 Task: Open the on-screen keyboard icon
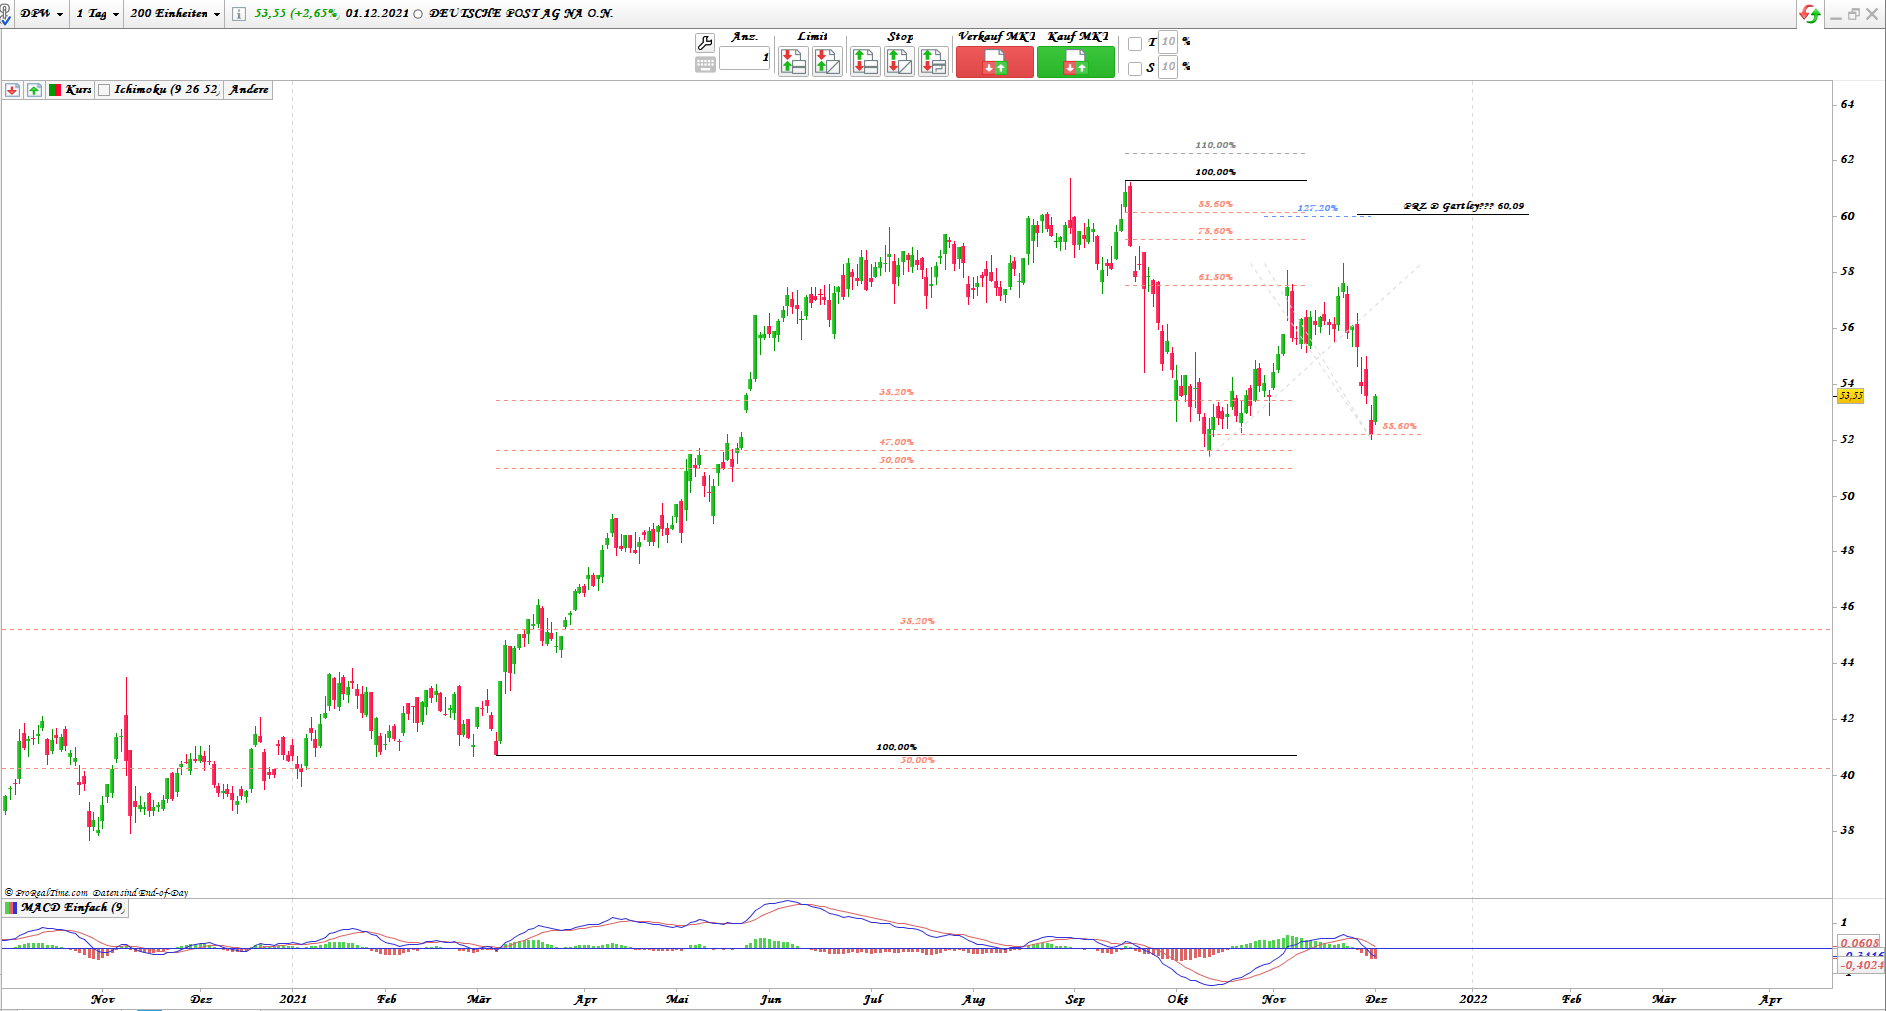click(705, 65)
